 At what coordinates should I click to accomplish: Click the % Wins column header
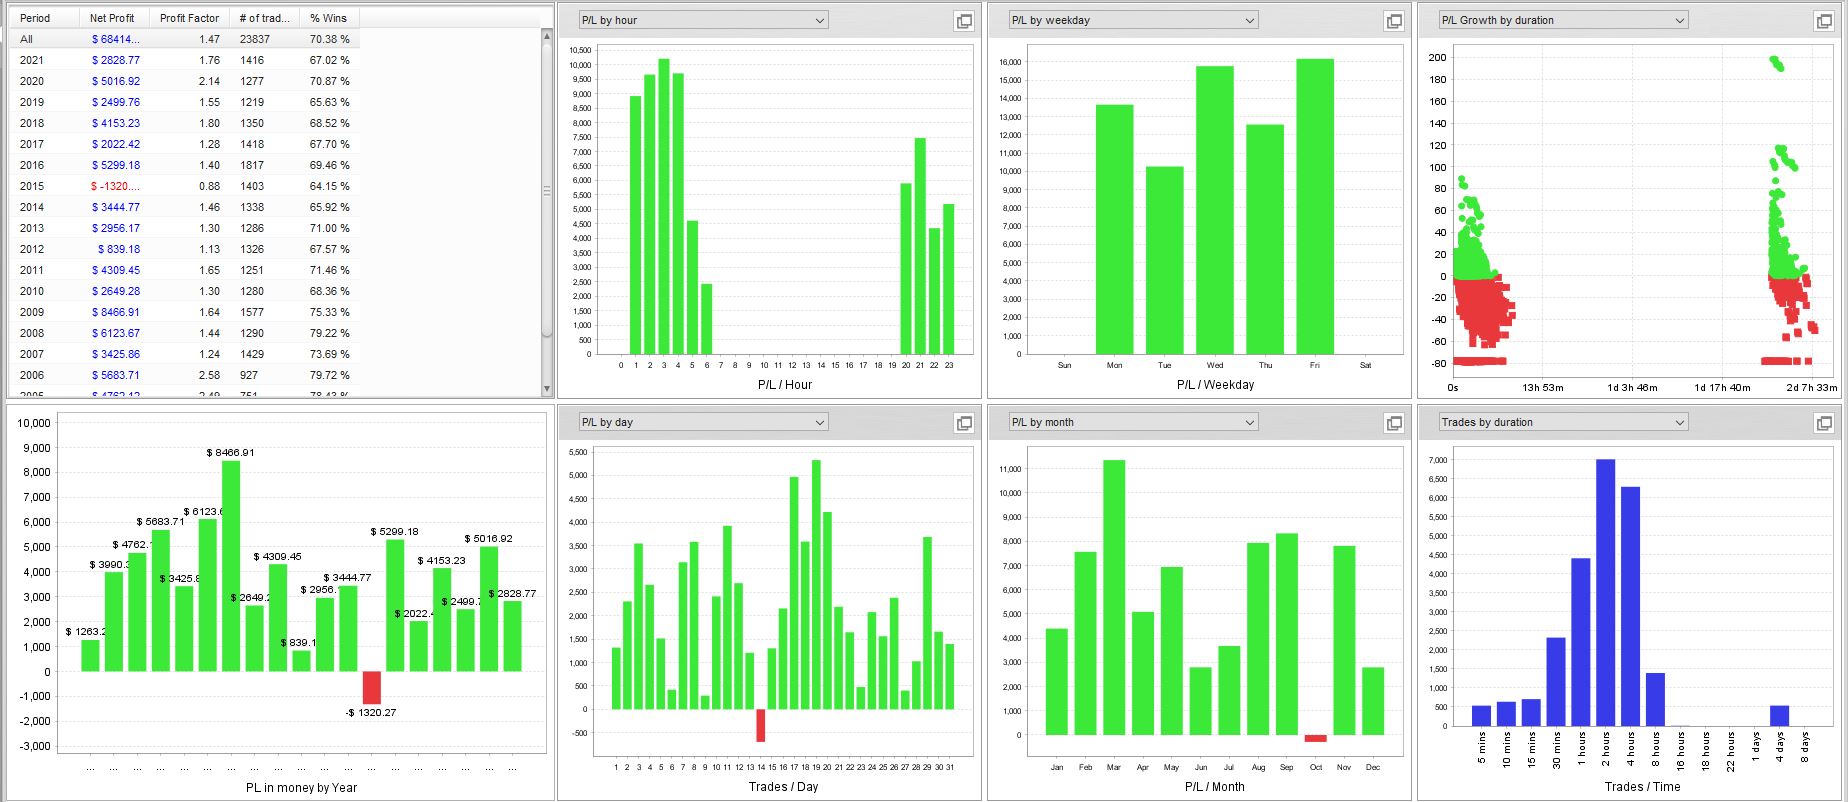329,18
